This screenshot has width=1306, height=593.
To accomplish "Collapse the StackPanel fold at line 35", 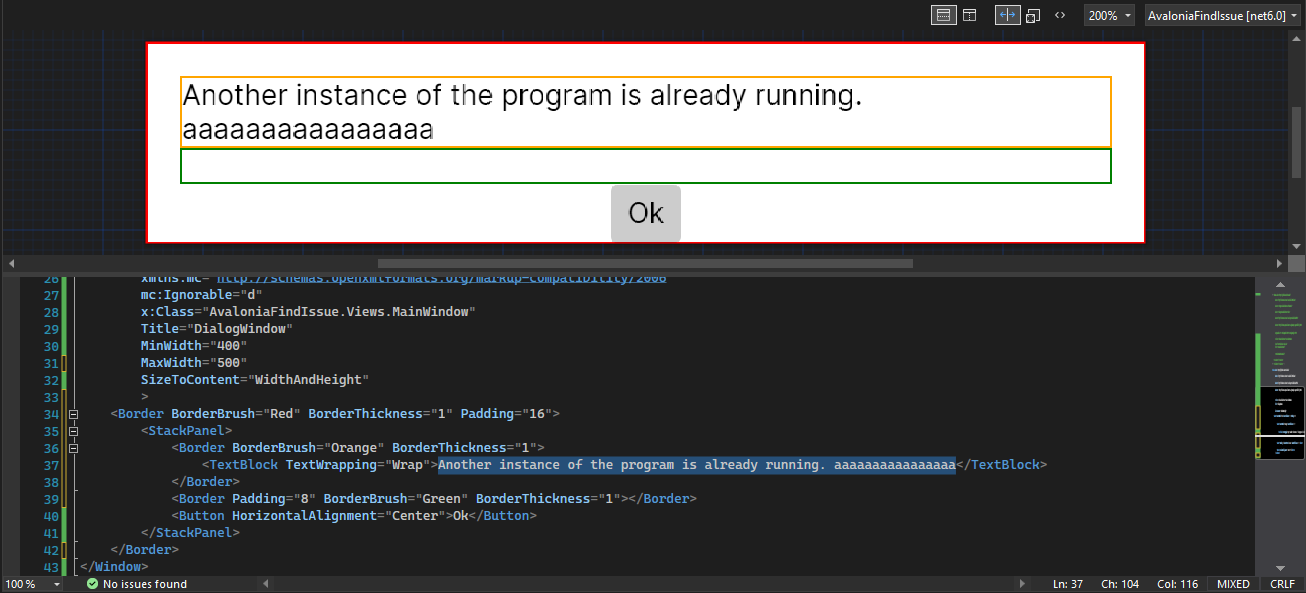I will (74, 430).
